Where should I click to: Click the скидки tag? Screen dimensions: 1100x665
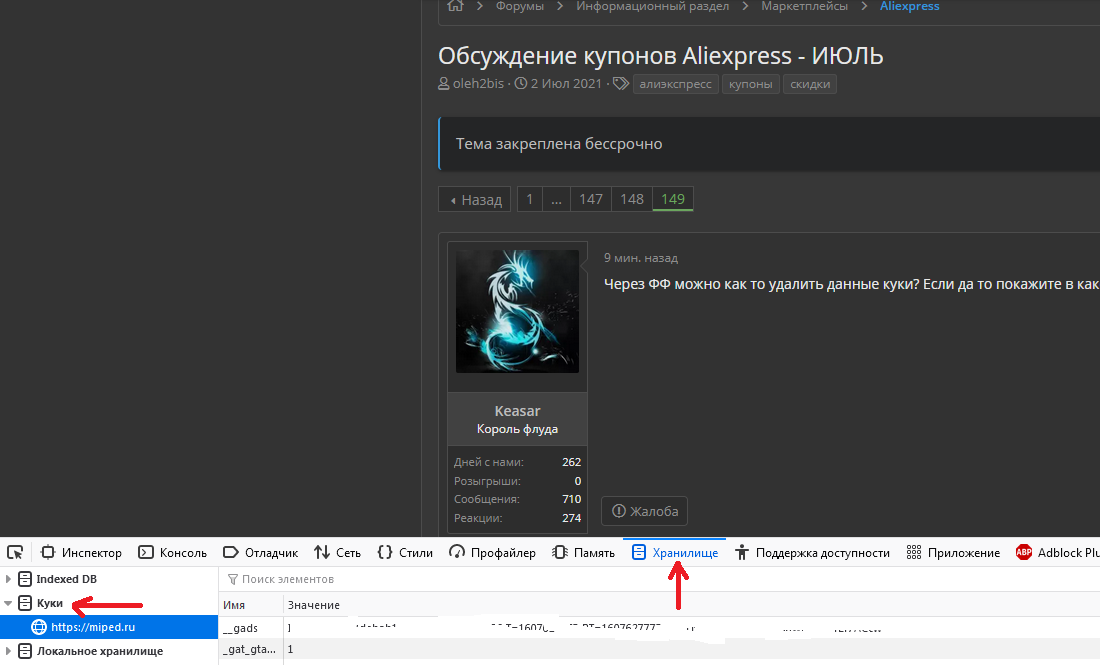(x=810, y=84)
